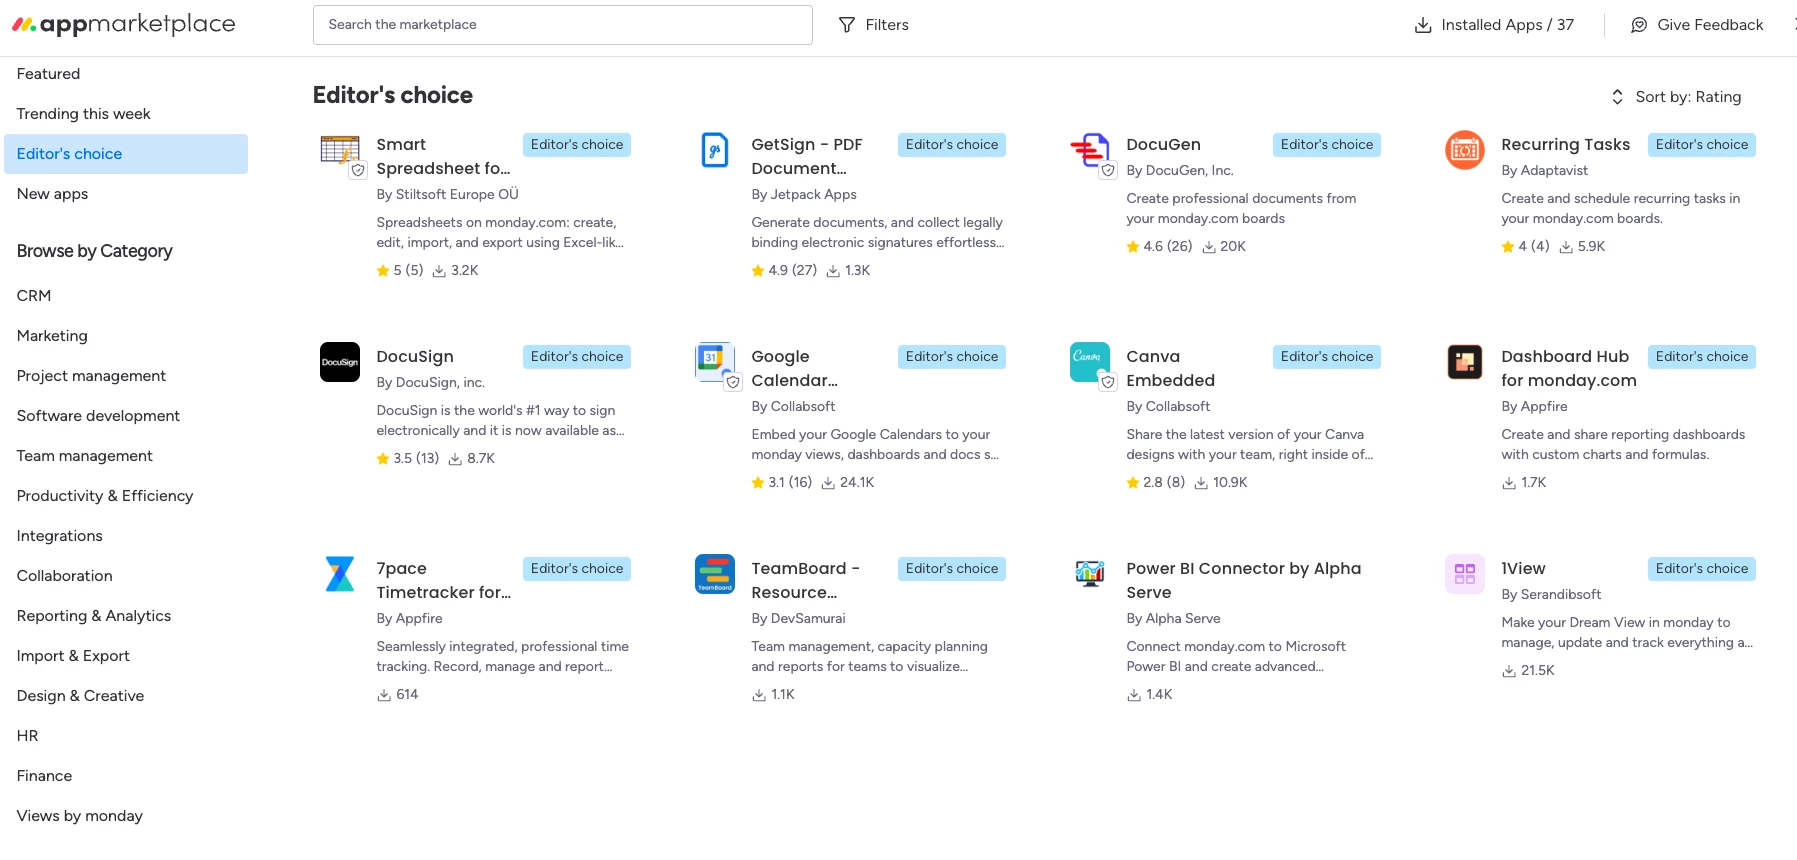The image size is (1797, 860).
Task: Open the 7pace Timetracker app icon
Action: (340, 574)
